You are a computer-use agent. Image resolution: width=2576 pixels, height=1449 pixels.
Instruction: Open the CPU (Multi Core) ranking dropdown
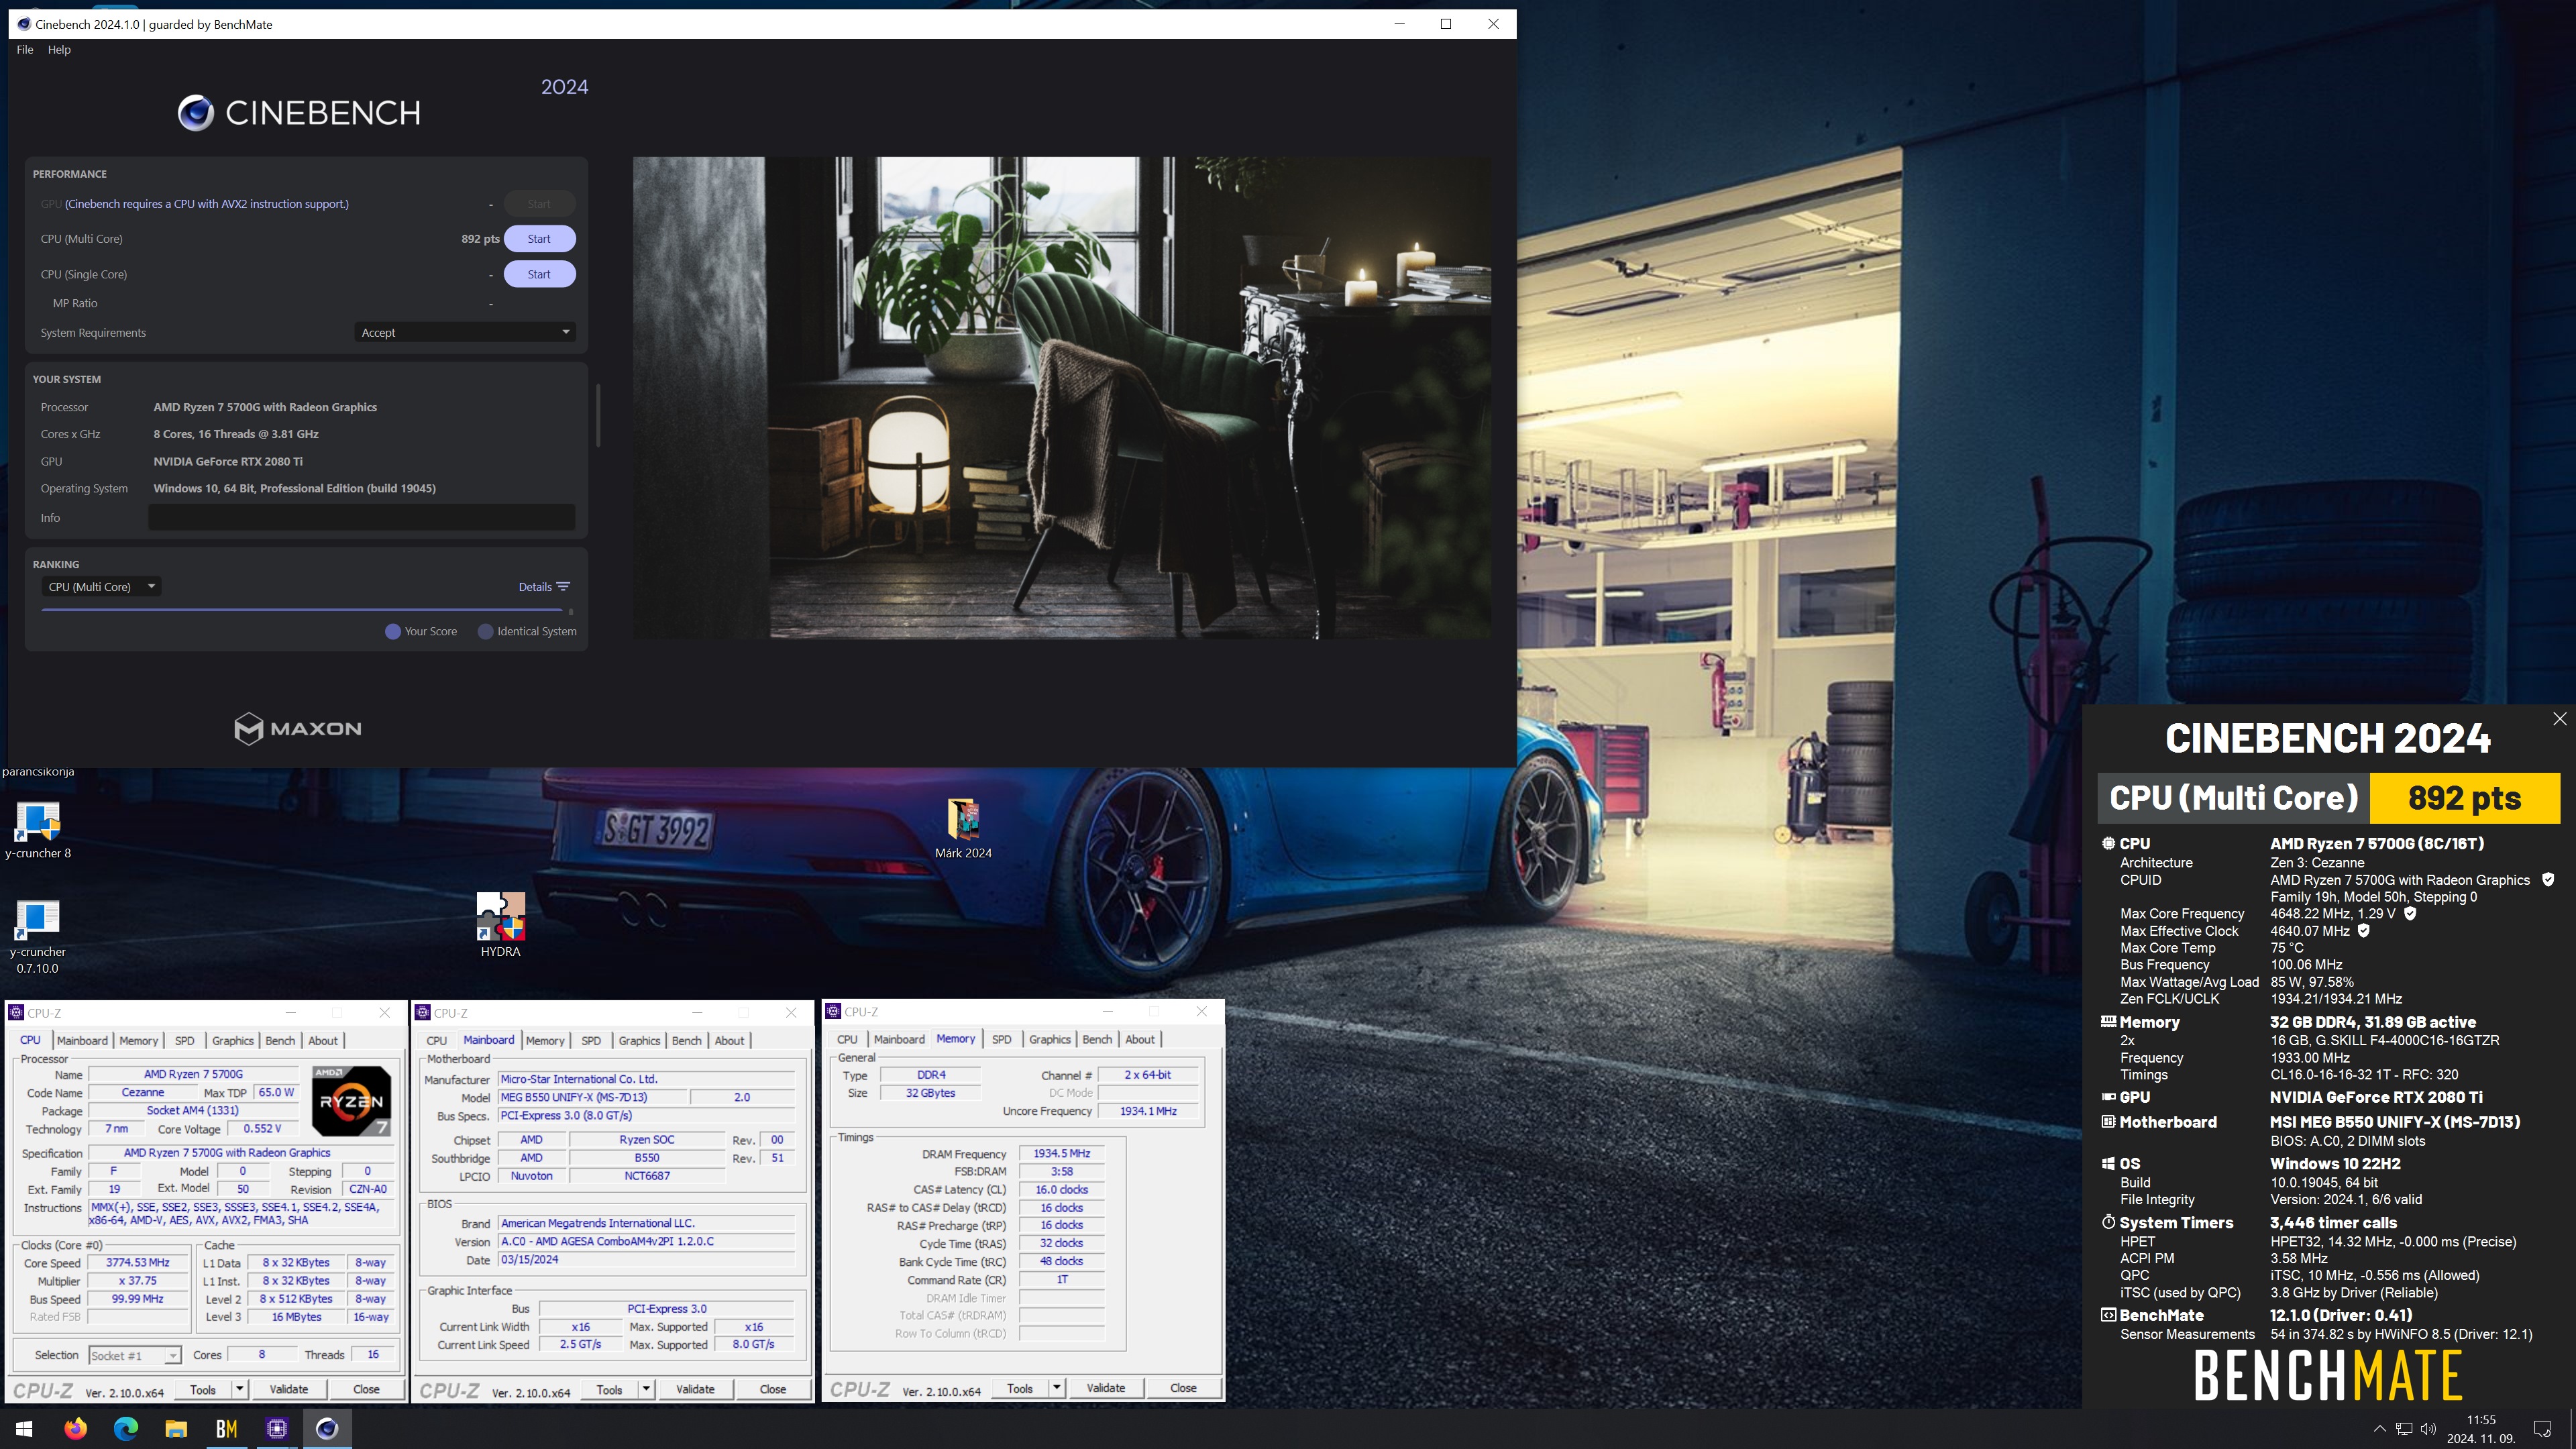point(101,587)
